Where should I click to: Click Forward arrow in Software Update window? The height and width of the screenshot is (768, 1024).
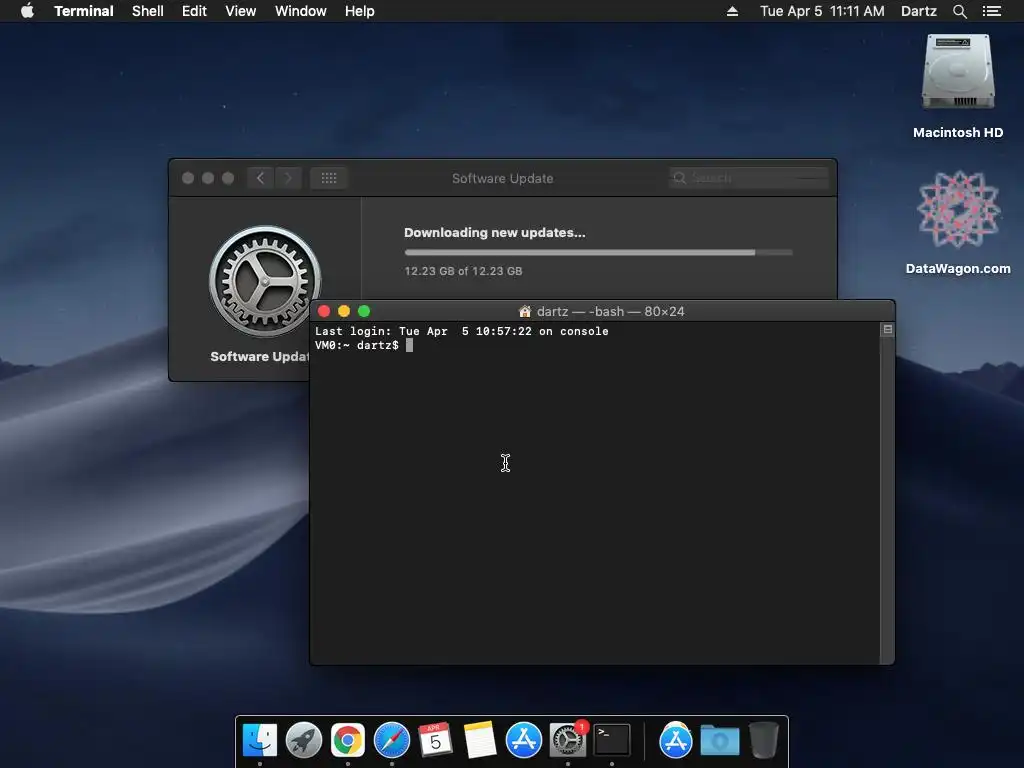tap(288, 178)
